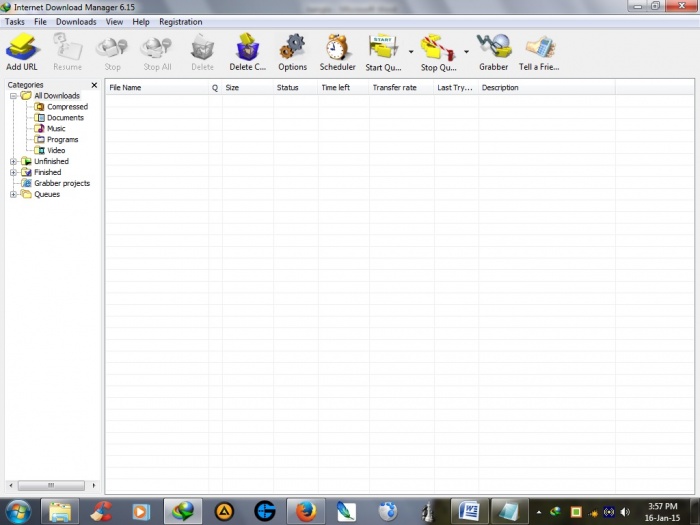
Task: Open the Stop Queue dropdown arrow
Action: tap(466, 52)
